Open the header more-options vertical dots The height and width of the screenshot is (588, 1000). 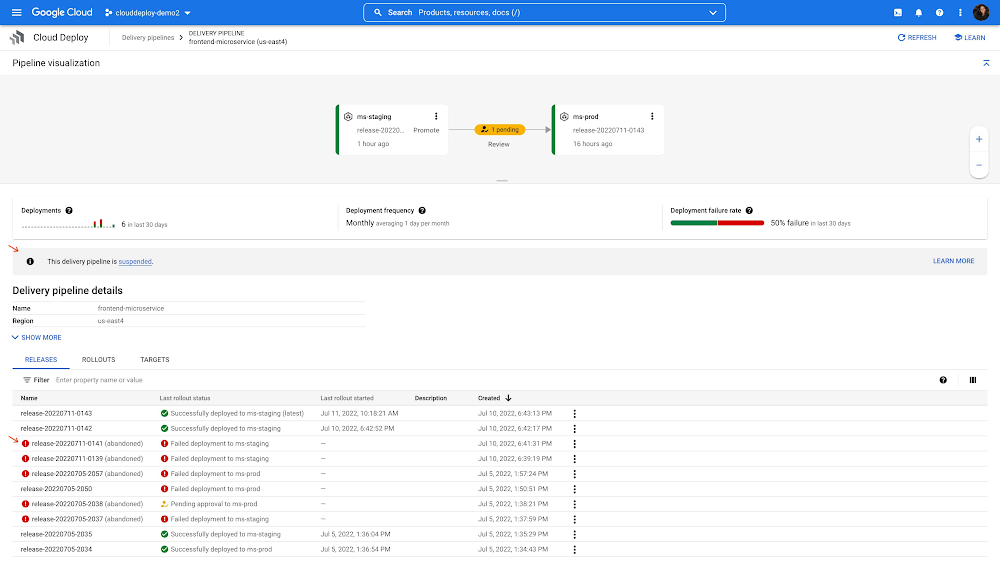pyautogui.click(x=960, y=12)
